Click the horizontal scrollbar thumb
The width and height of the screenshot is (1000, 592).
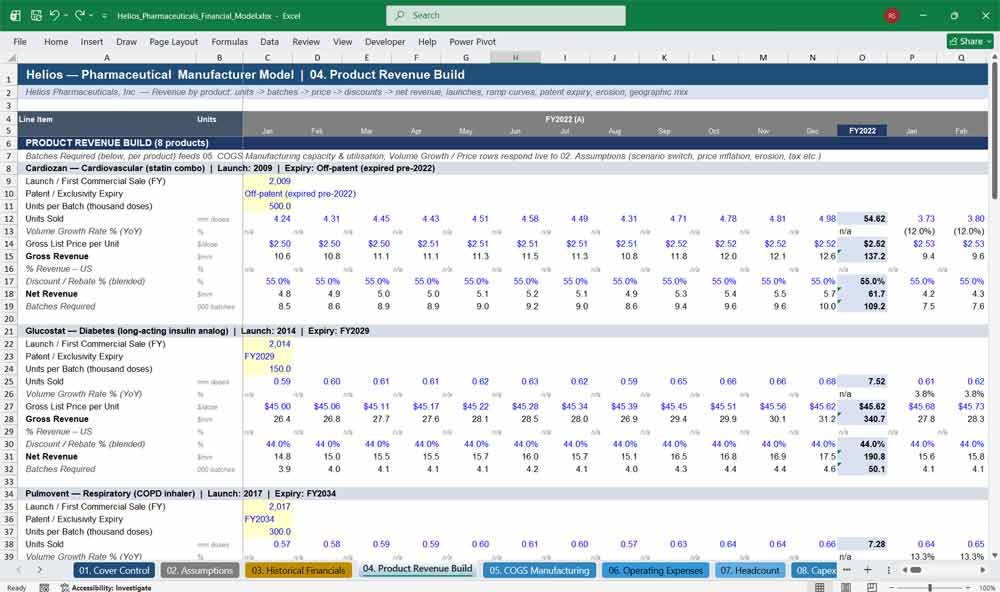point(916,570)
